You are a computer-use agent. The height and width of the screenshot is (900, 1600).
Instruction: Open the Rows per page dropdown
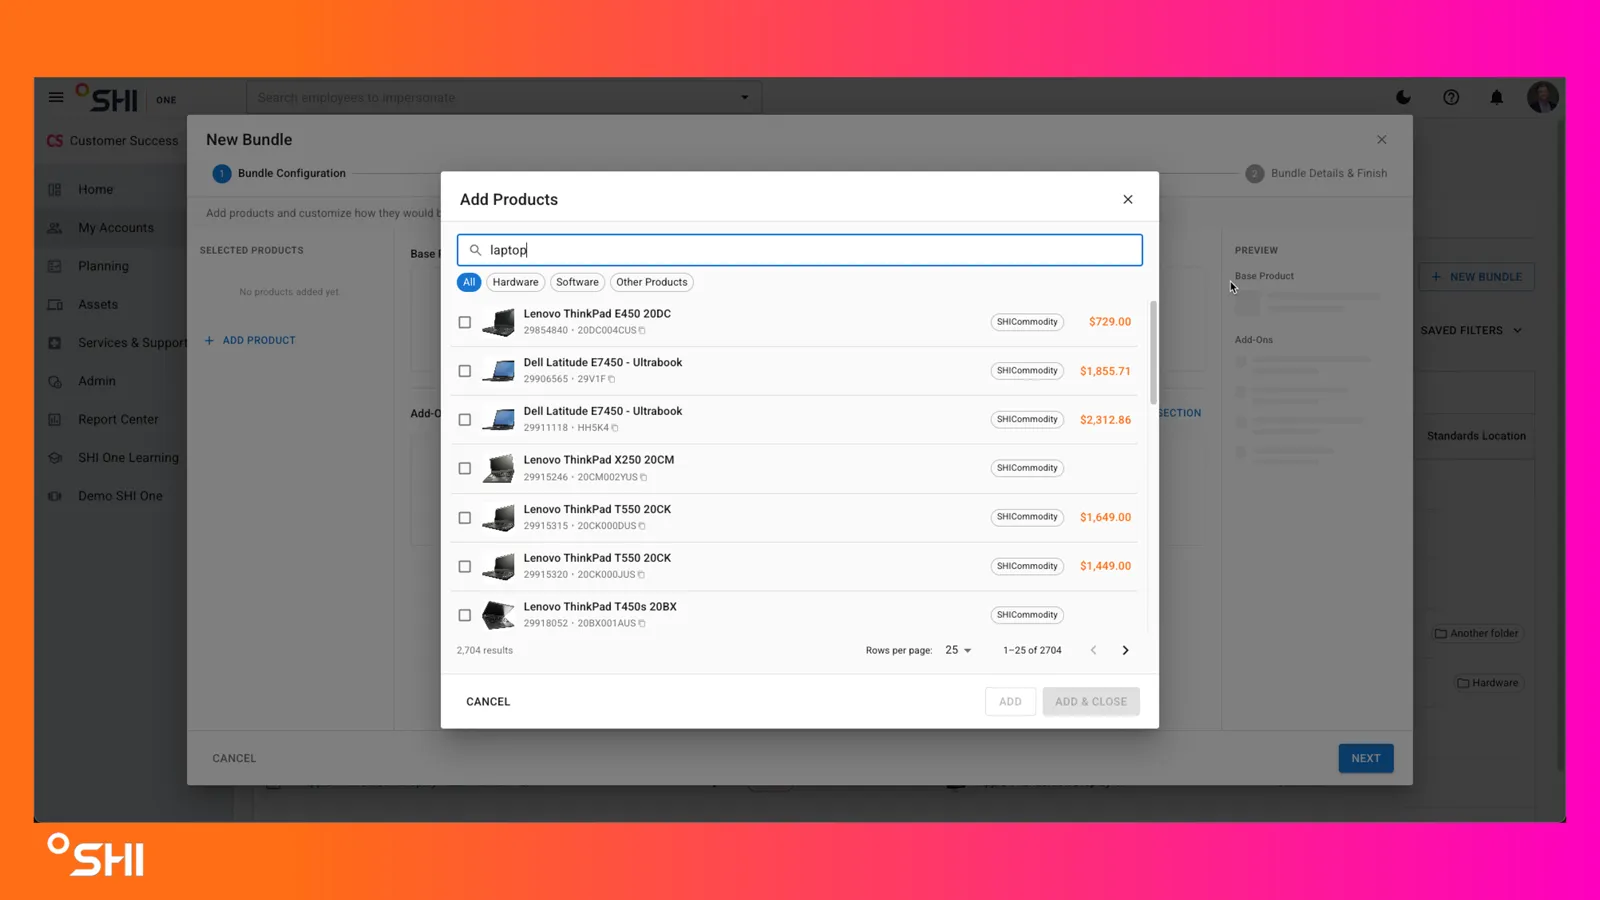(958, 650)
